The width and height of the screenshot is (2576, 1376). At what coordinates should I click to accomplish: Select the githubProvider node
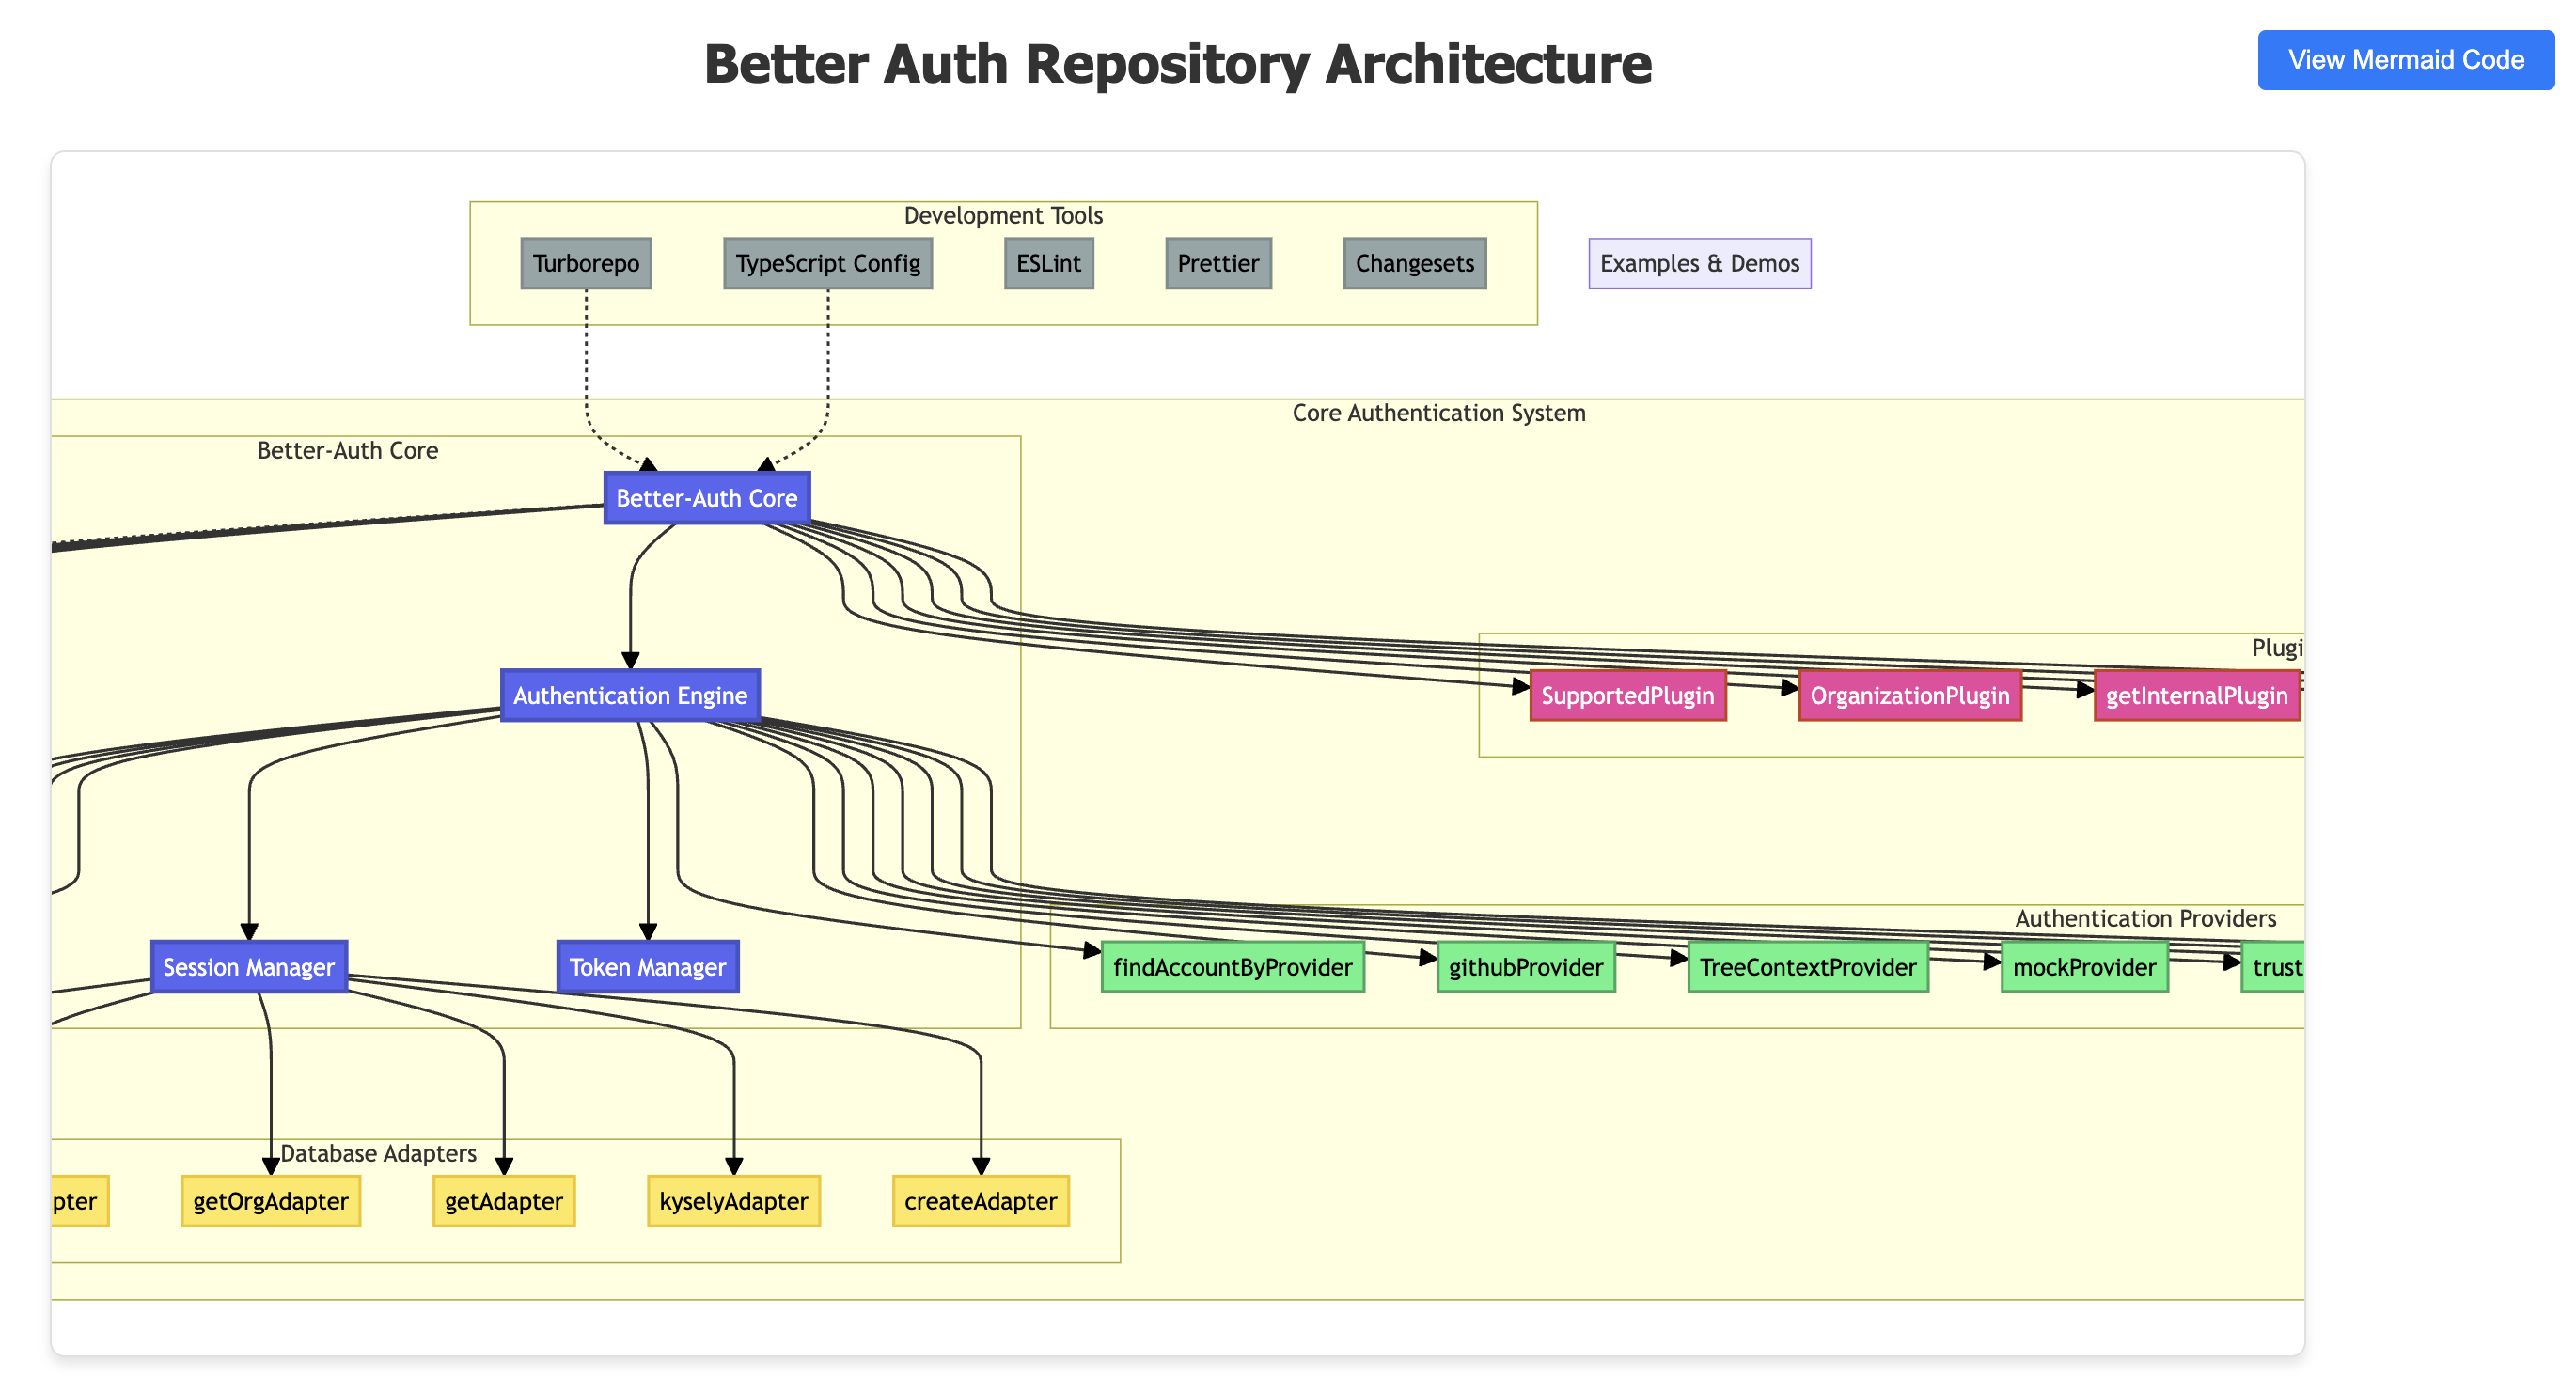coord(1525,967)
